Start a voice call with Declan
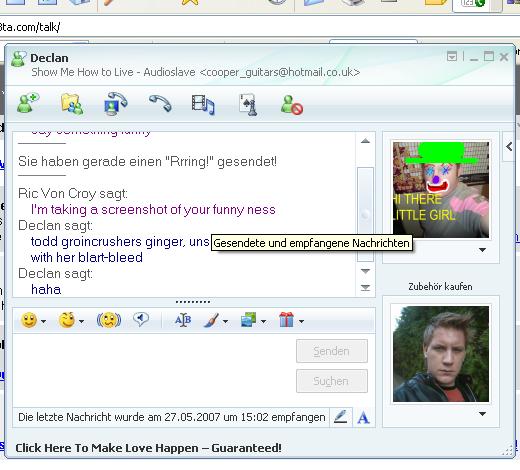 160,103
